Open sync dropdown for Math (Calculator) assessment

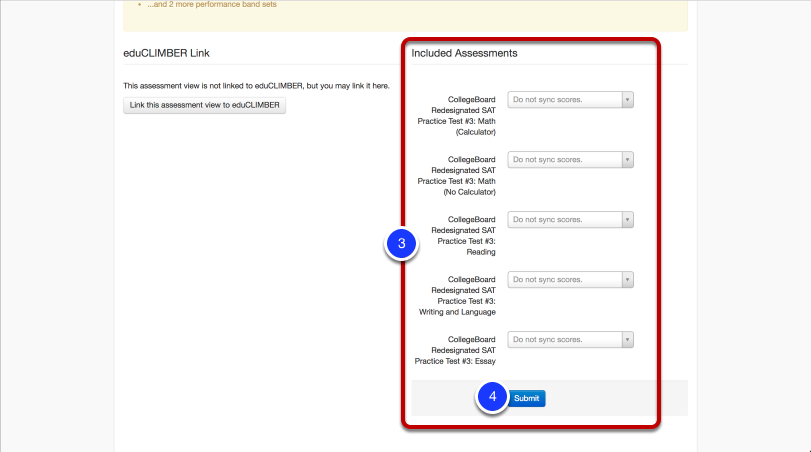(570, 100)
